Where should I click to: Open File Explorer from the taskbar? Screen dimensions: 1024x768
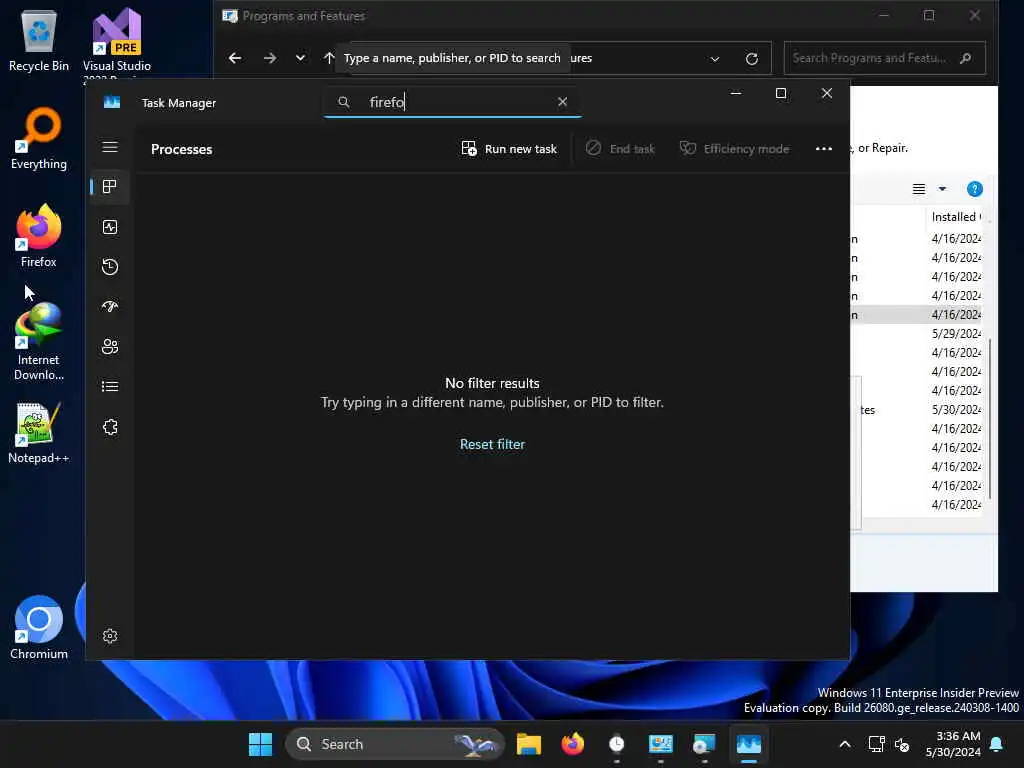point(528,744)
